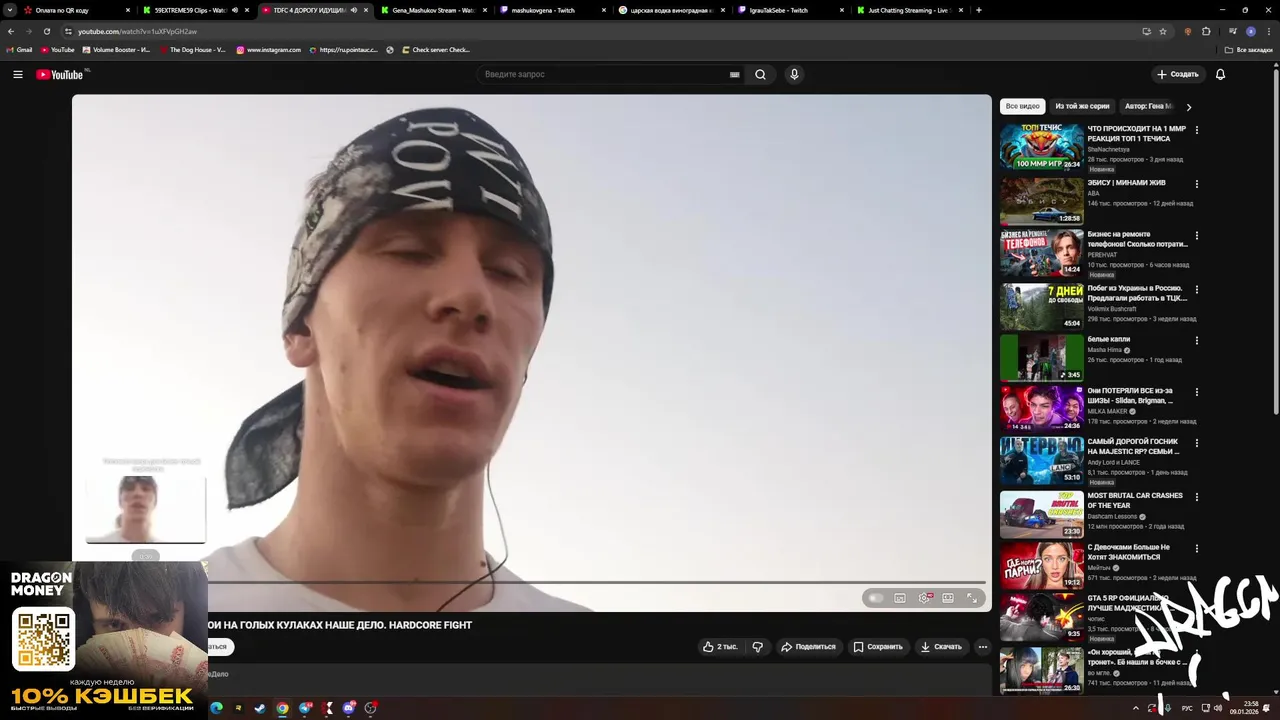Screen dimensions: 1280x720
Task: Click the 'Поделиться' share button
Action: pos(808,647)
